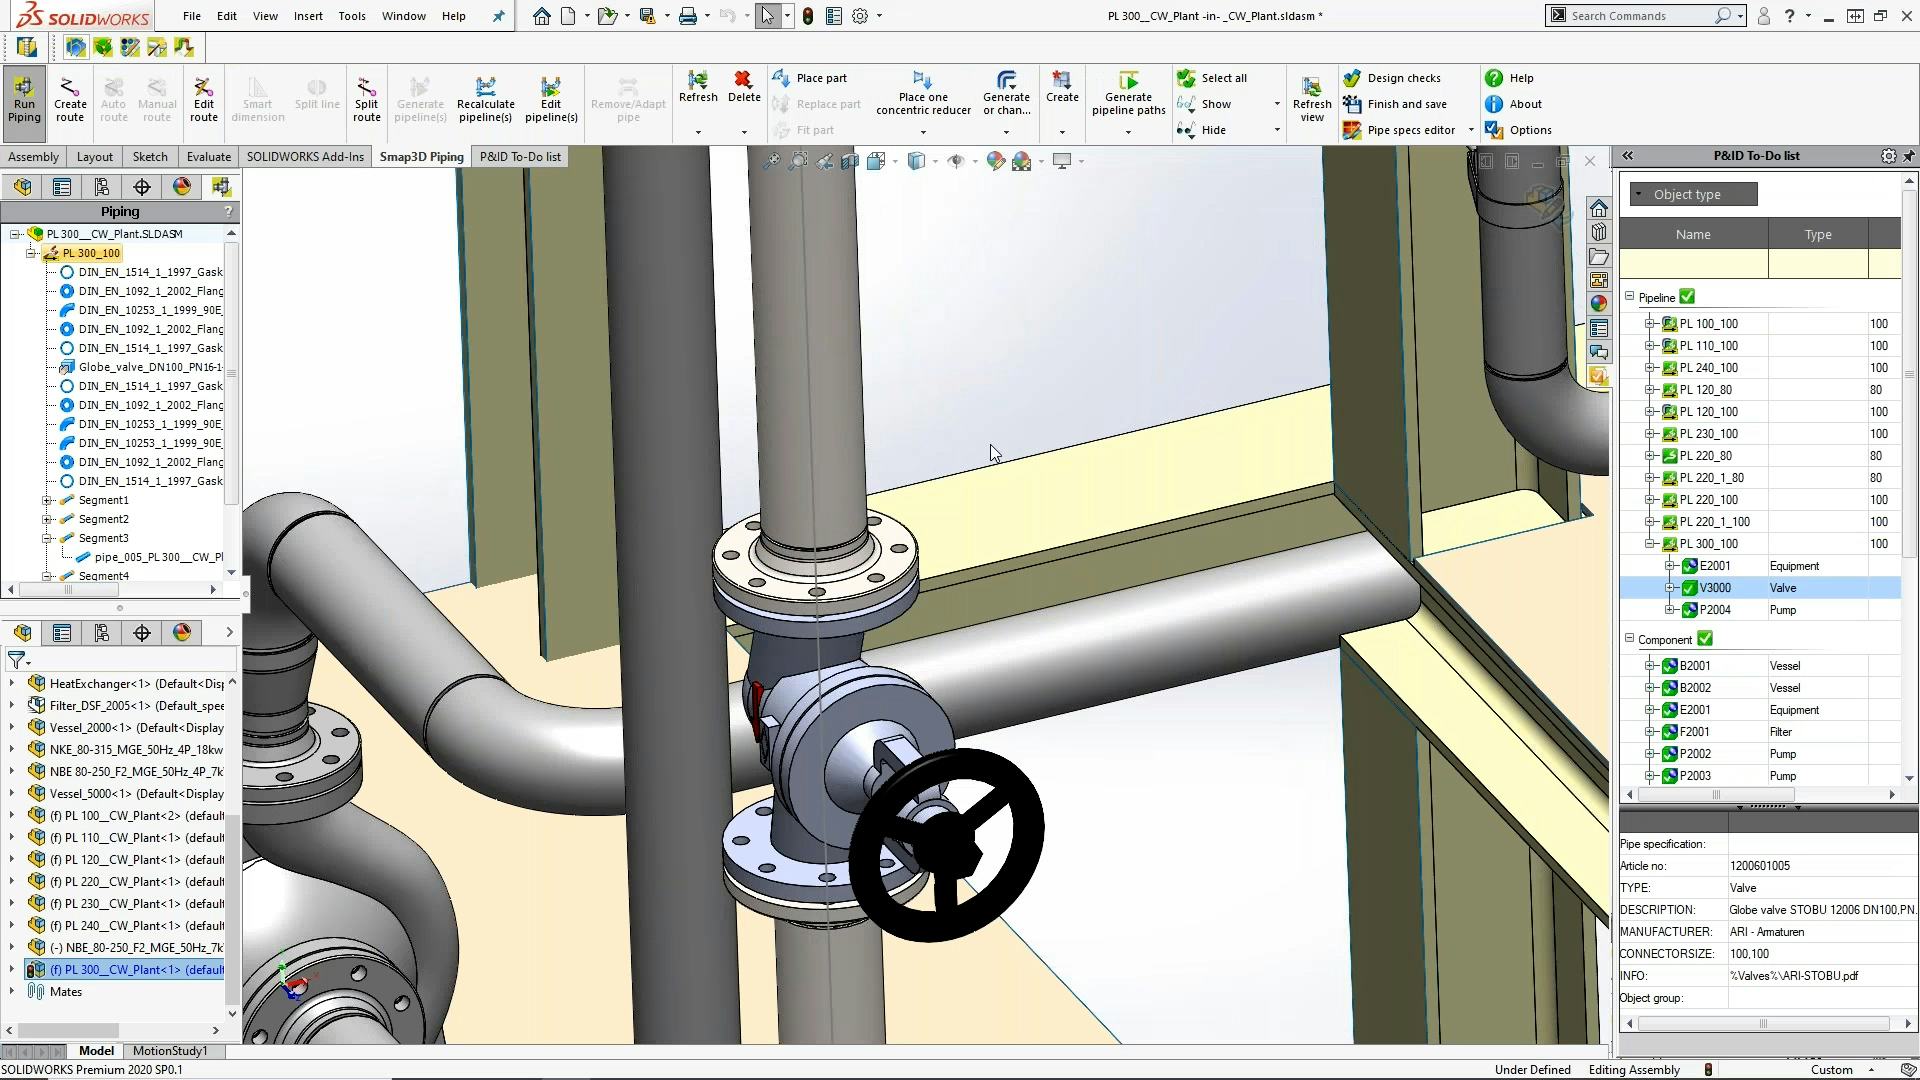Select the Create Route tool
This screenshot has width=1920, height=1080.
(70, 99)
